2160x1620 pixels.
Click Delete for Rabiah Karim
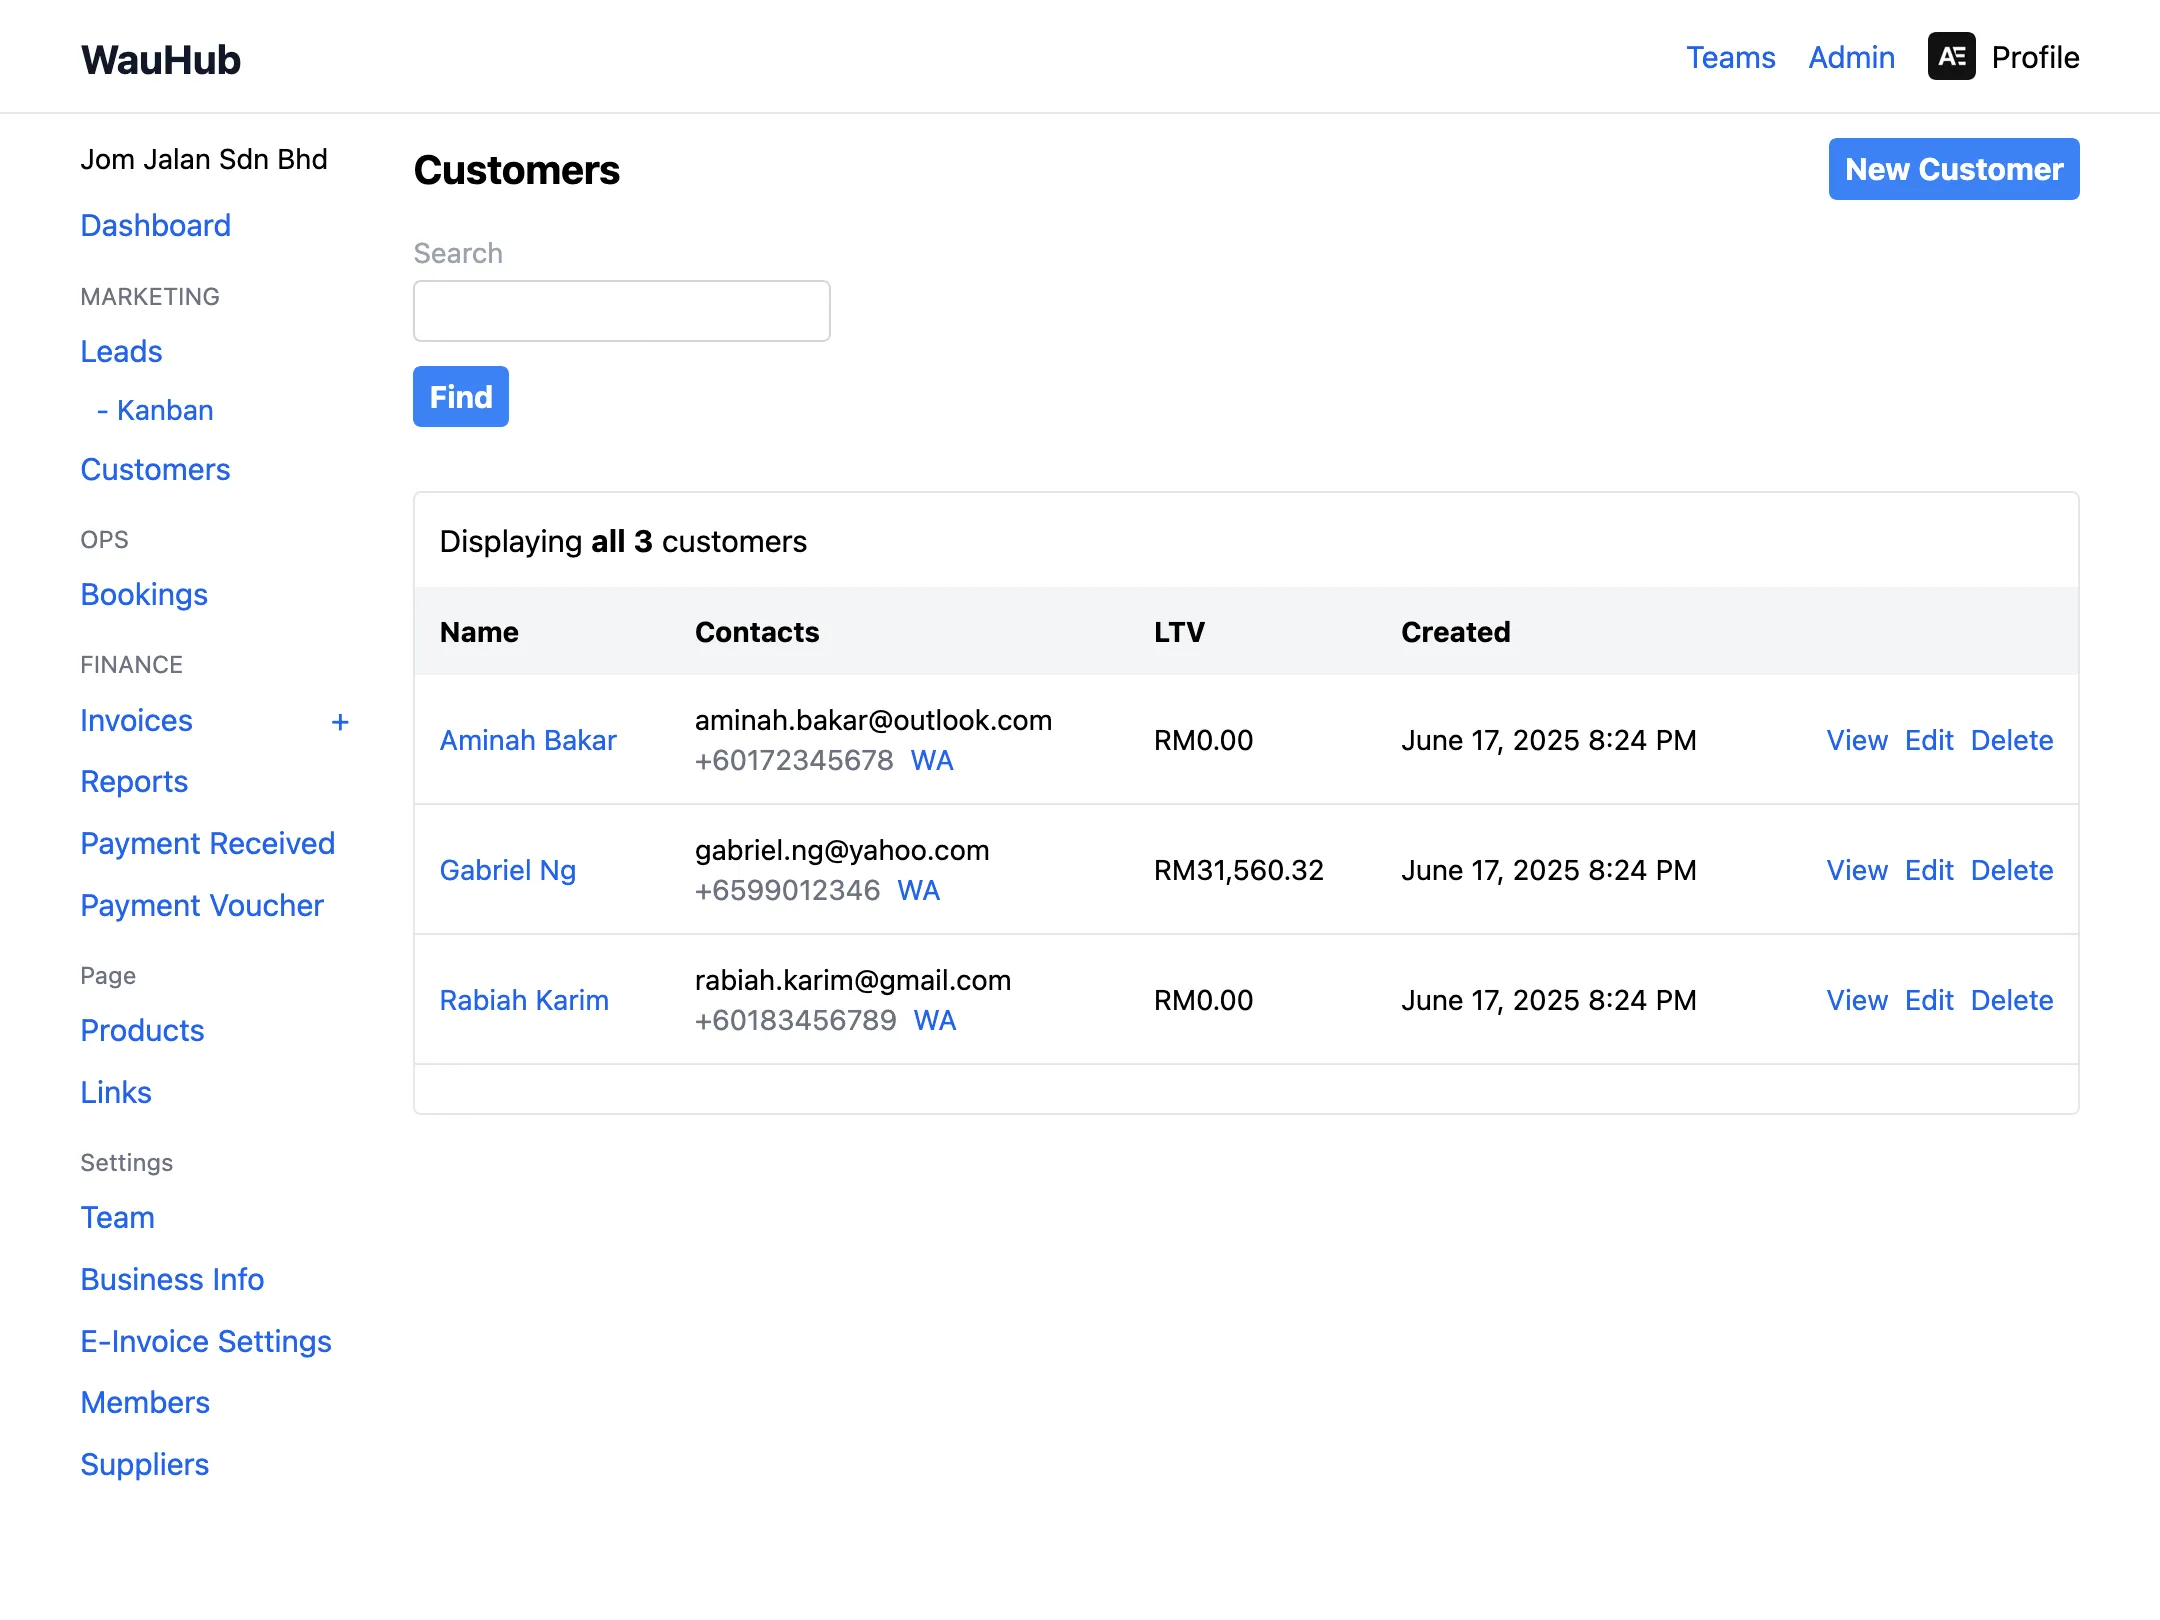pyautogui.click(x=2012, y=1000)
